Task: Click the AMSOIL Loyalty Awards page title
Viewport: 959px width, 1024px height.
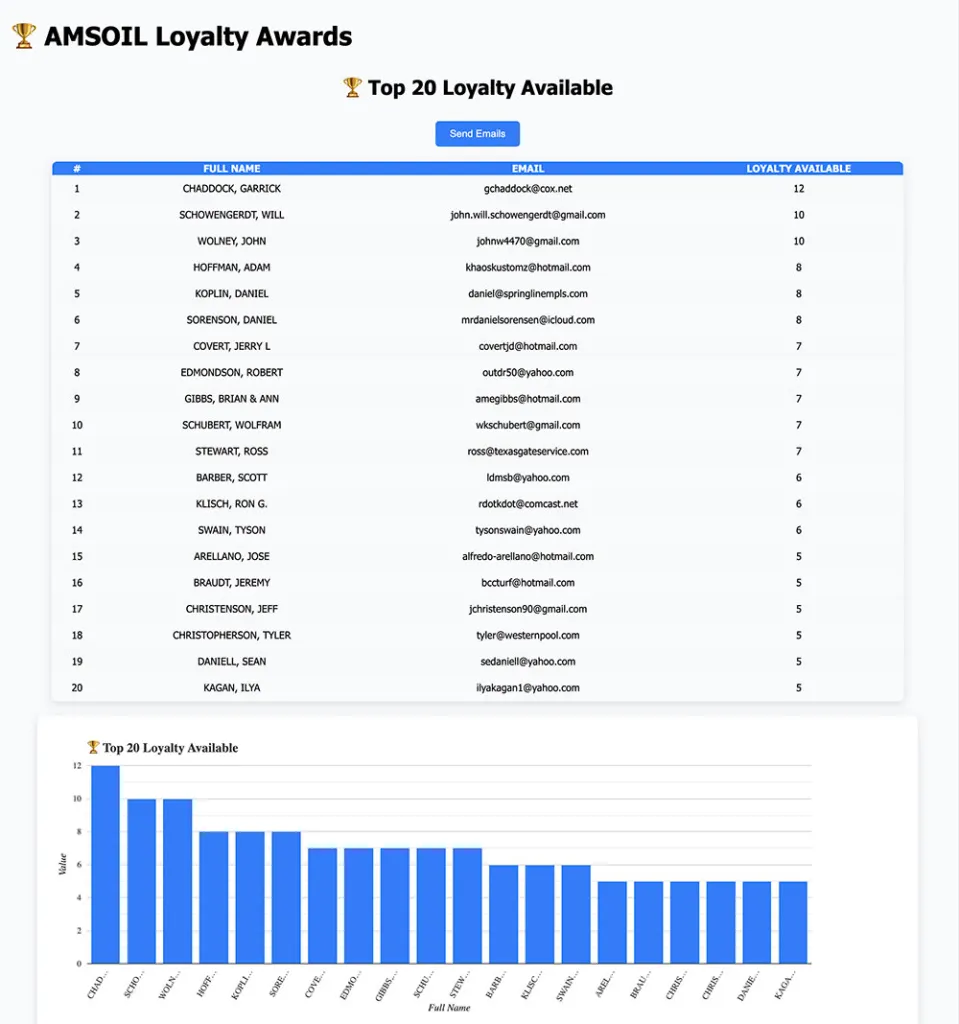Action: click(x=198, y=37)
